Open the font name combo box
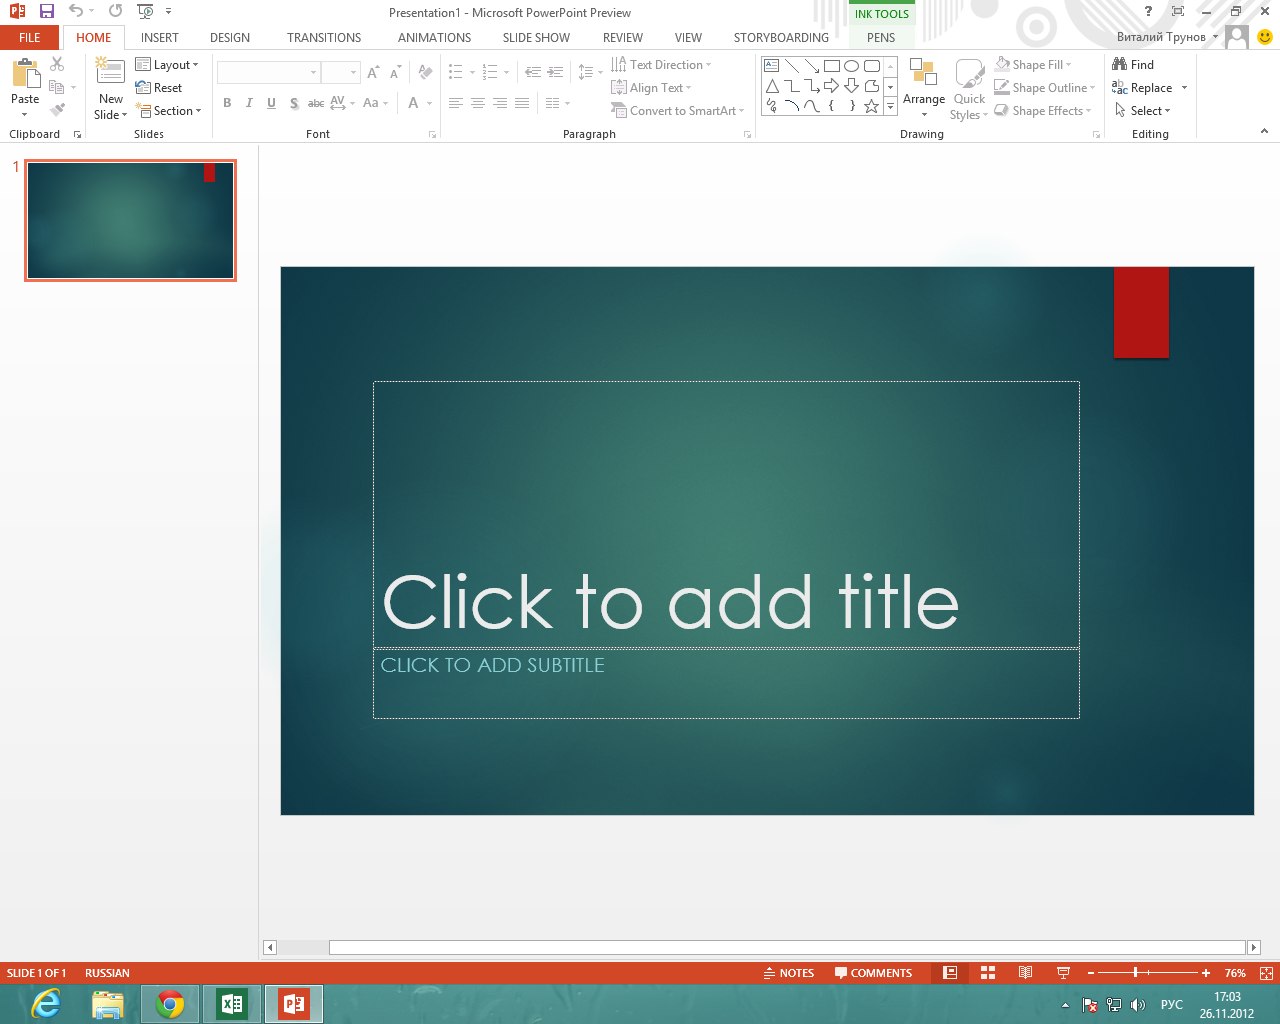Viewport: 1280px width, 1024px height. (268, 73)
